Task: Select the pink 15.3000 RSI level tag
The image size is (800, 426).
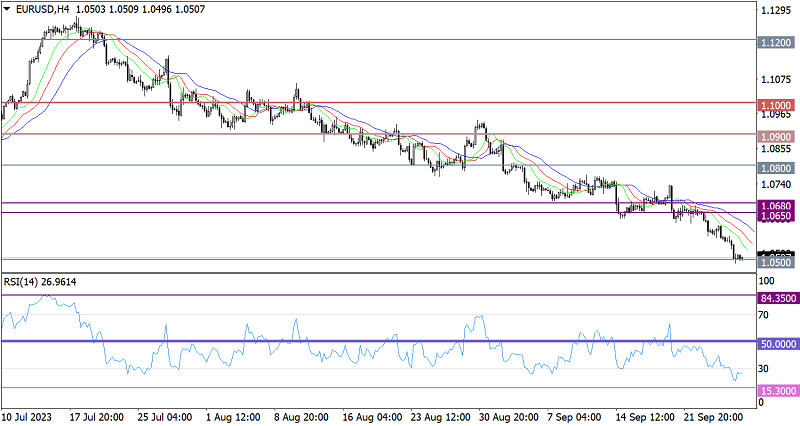Action: click(776, 390)
